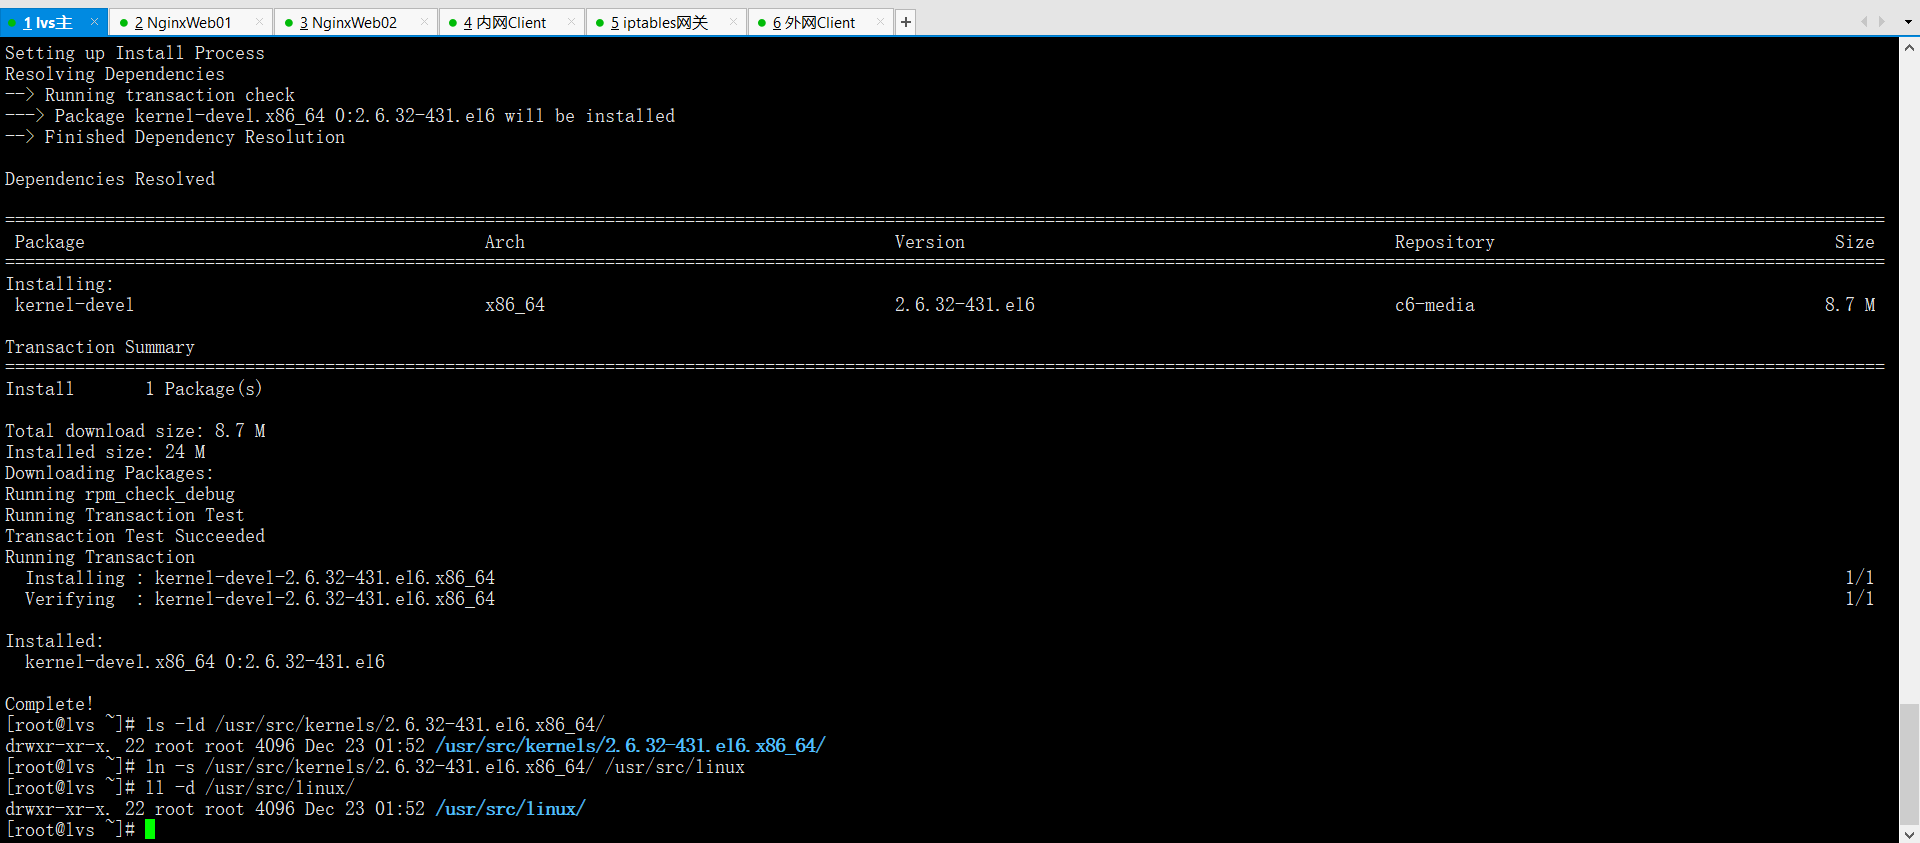Click 'Installed size: 24 M' line
The image size is (1920, 843).
pos(105,451)
